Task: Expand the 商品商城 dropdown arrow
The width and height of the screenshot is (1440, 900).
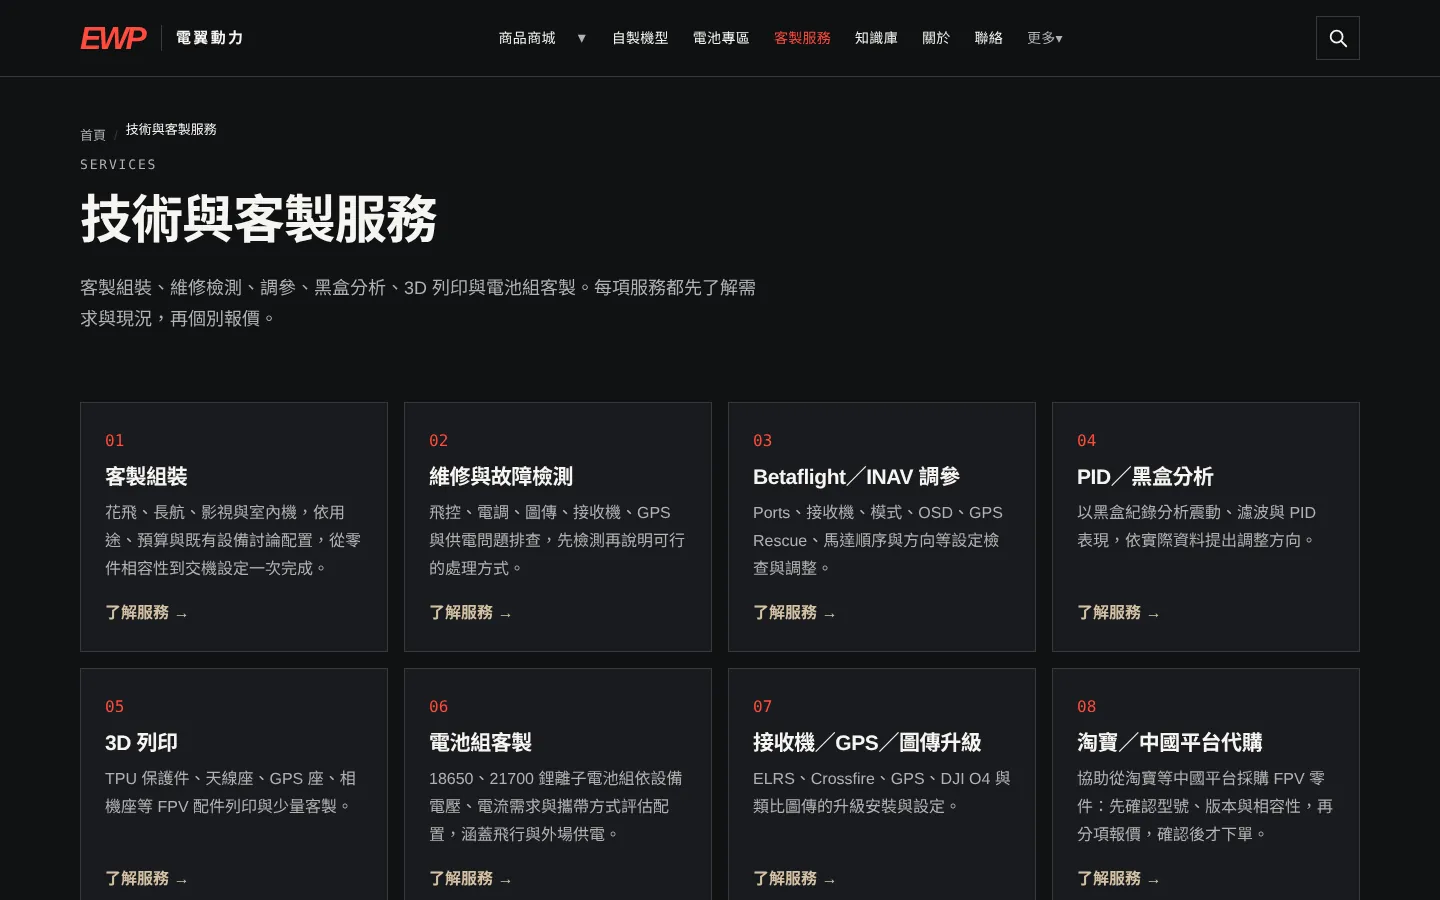Action: pos(581,38)
